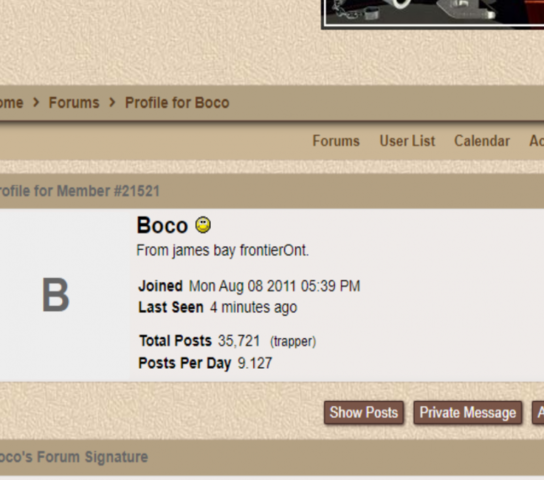Open User List in navigation menu

tap(407, 141)
